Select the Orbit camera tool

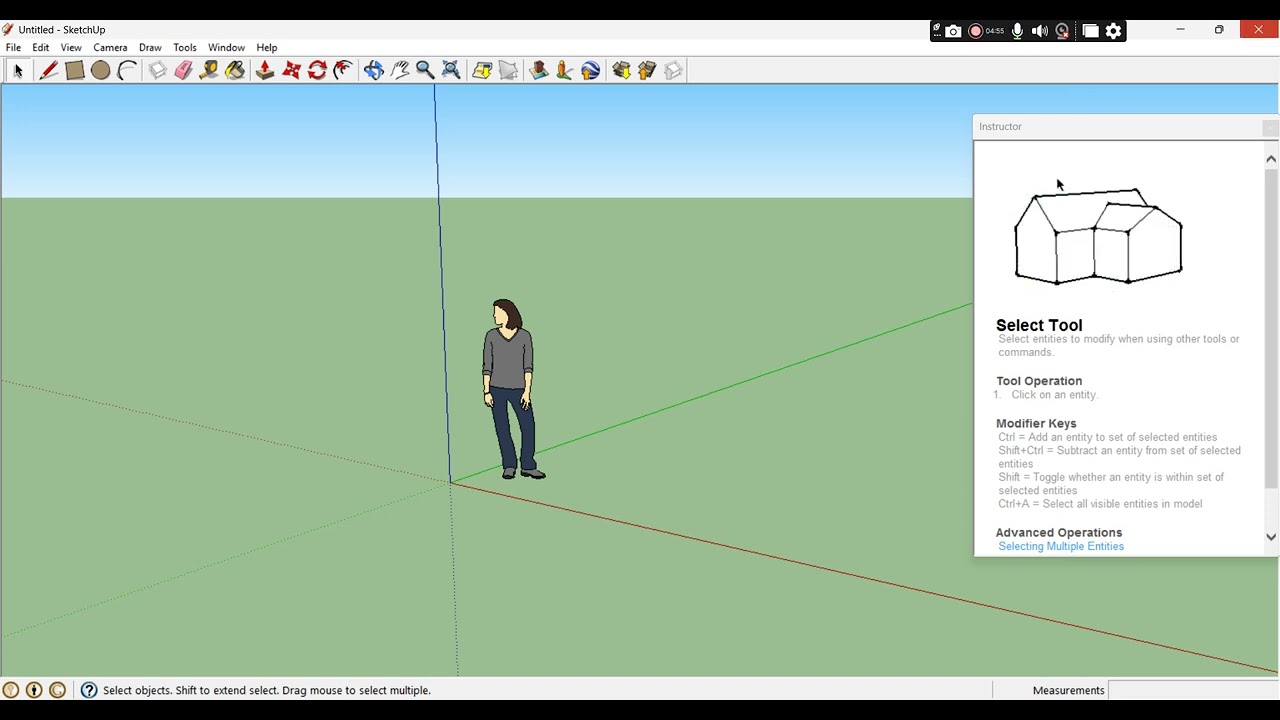(x=373, y=70)
